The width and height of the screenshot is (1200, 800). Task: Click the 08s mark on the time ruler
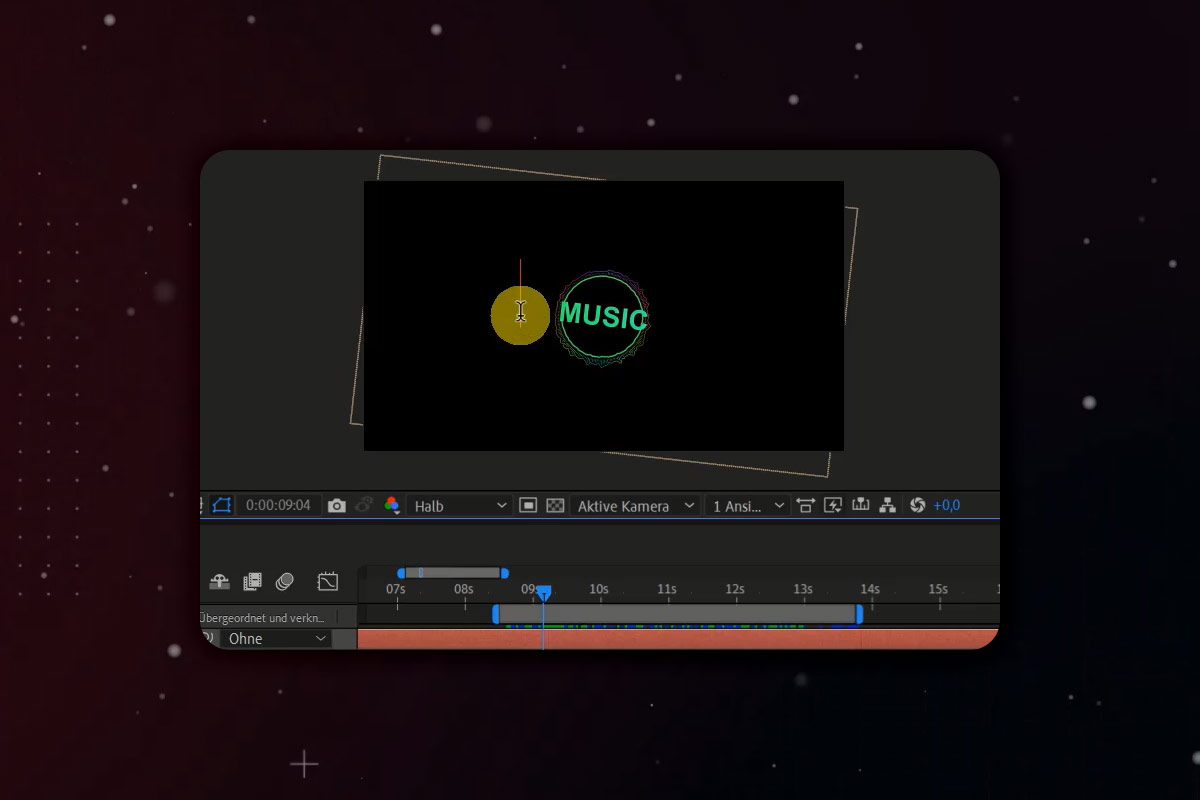tap(463, 589)
